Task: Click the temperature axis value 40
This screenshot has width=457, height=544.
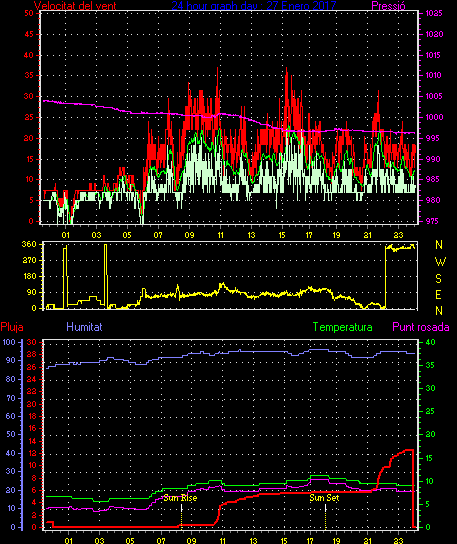Action: click(x=430, y=342)
